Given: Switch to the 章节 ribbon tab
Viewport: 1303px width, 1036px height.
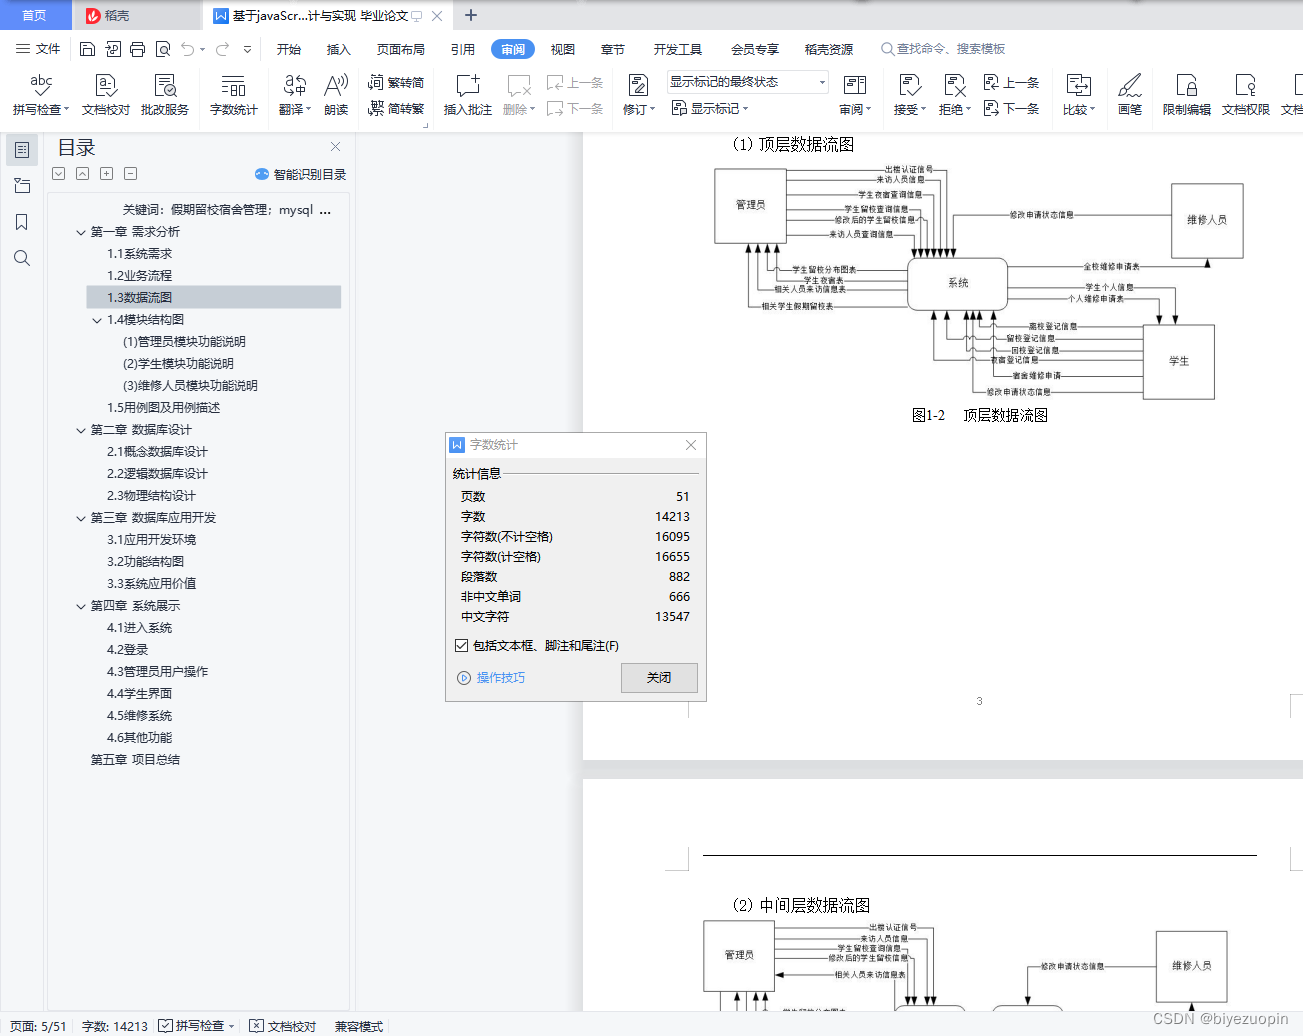Looking at the screenshot, I should (x=613, y=49).
